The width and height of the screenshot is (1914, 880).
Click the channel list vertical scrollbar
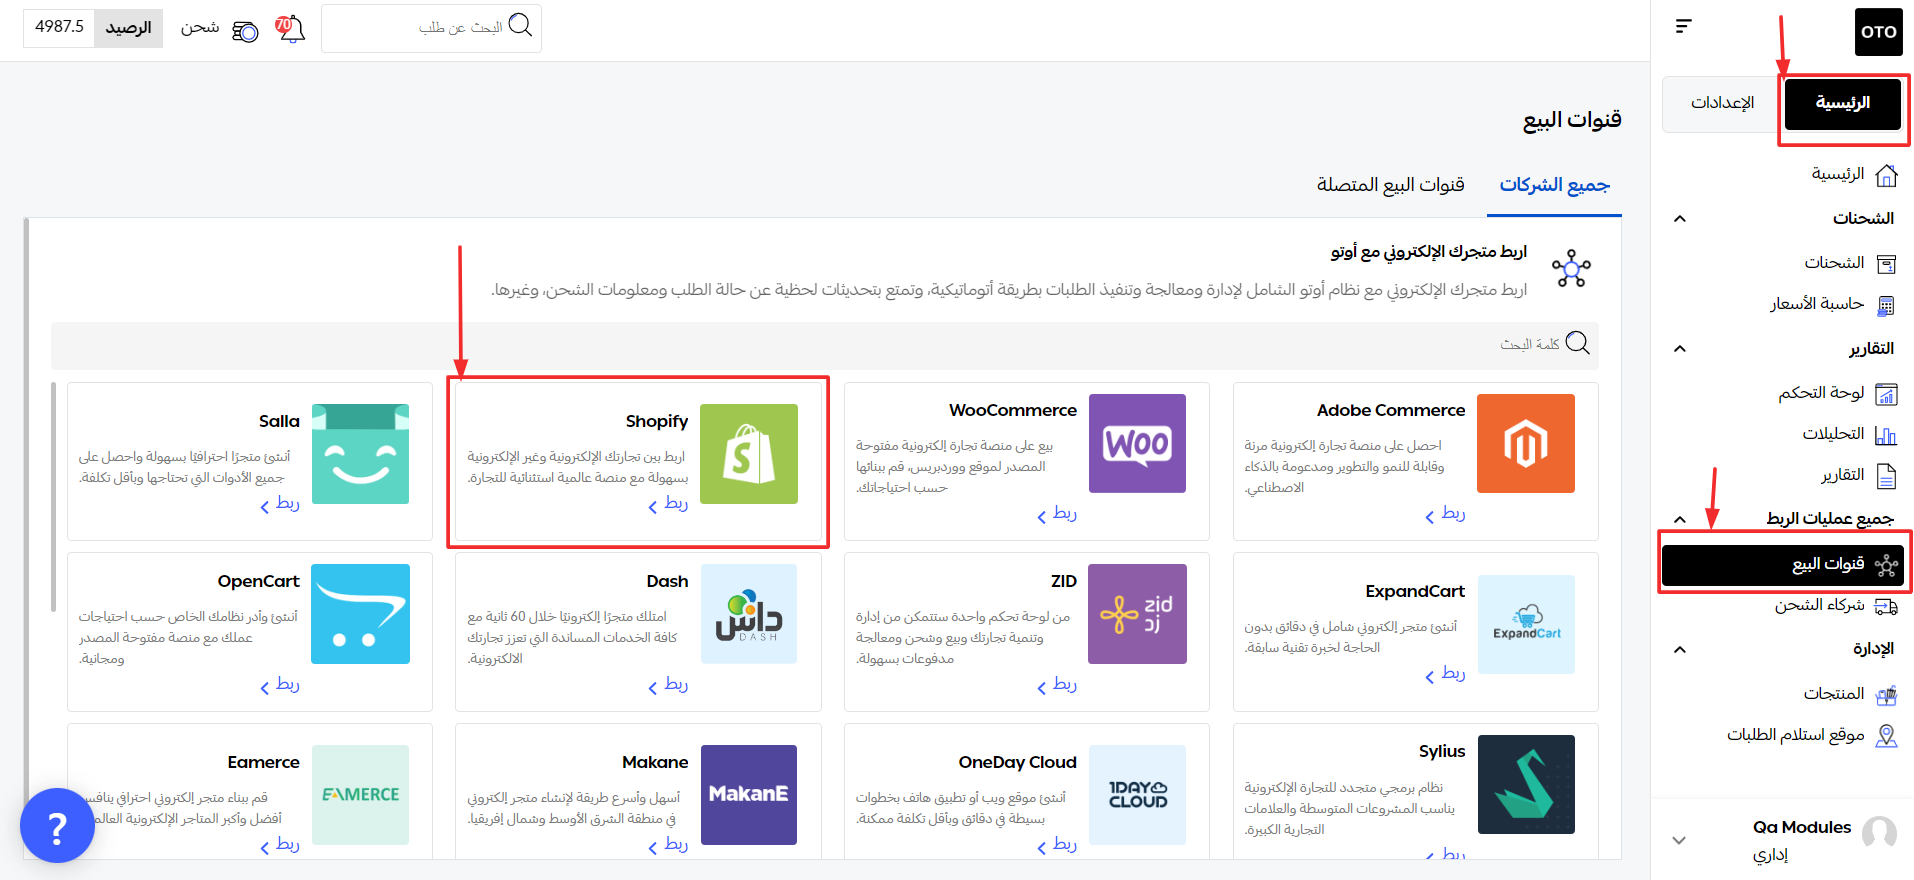[x=54, y=496]
